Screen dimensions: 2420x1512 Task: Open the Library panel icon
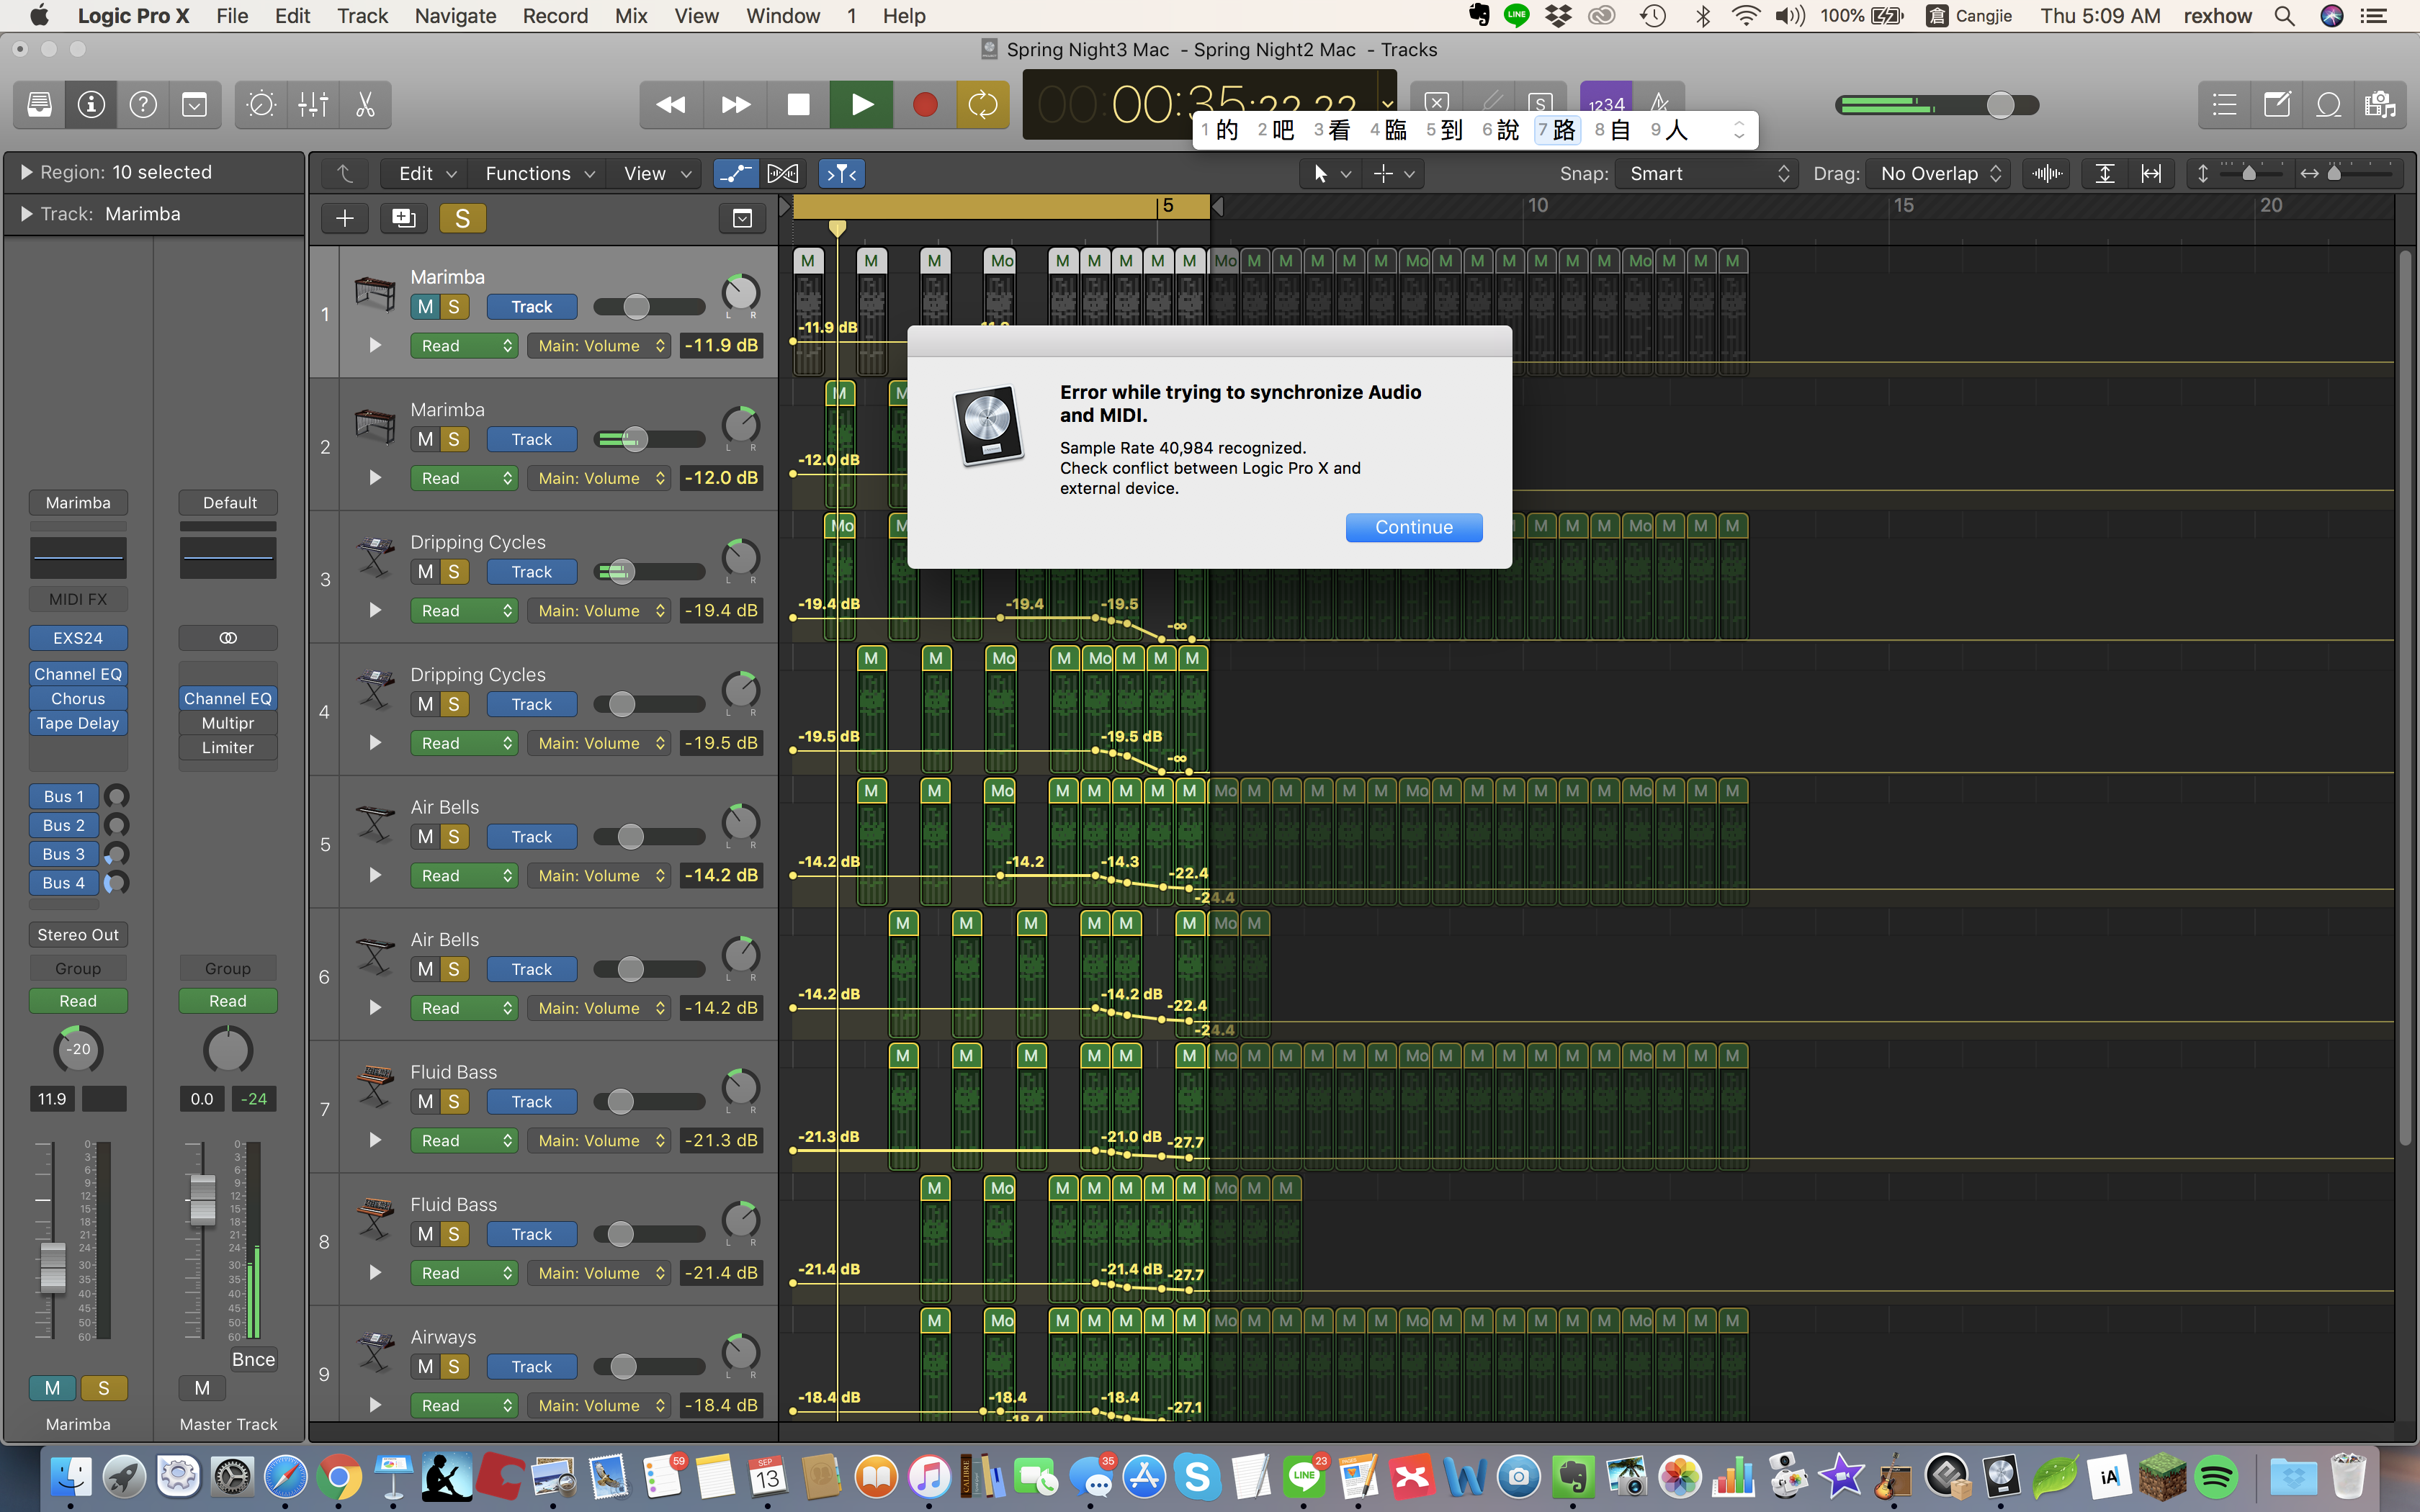click(39, 105)
